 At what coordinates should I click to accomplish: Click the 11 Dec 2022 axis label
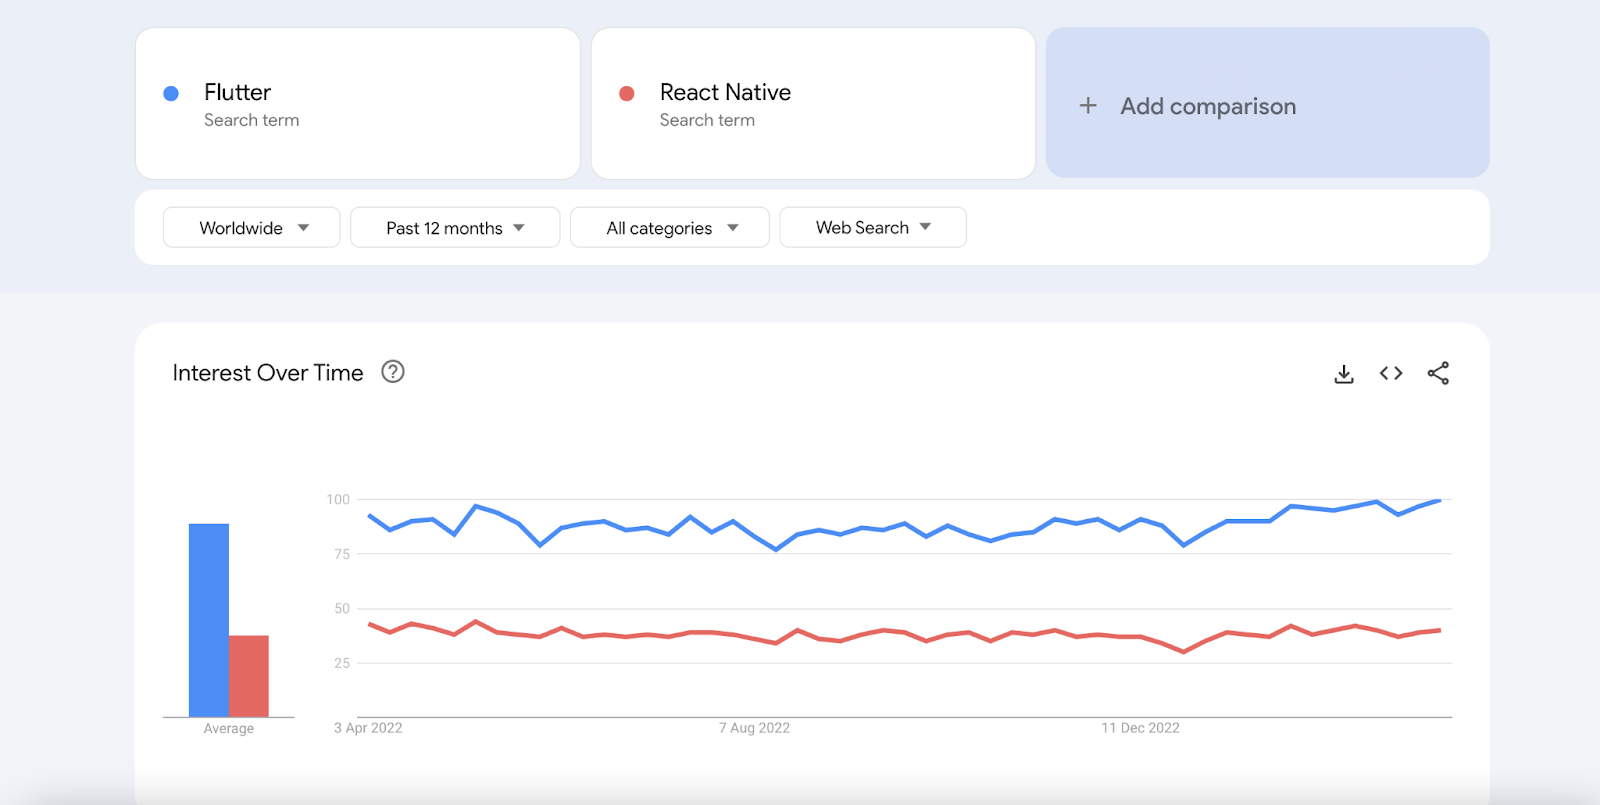coord(1140,728)
